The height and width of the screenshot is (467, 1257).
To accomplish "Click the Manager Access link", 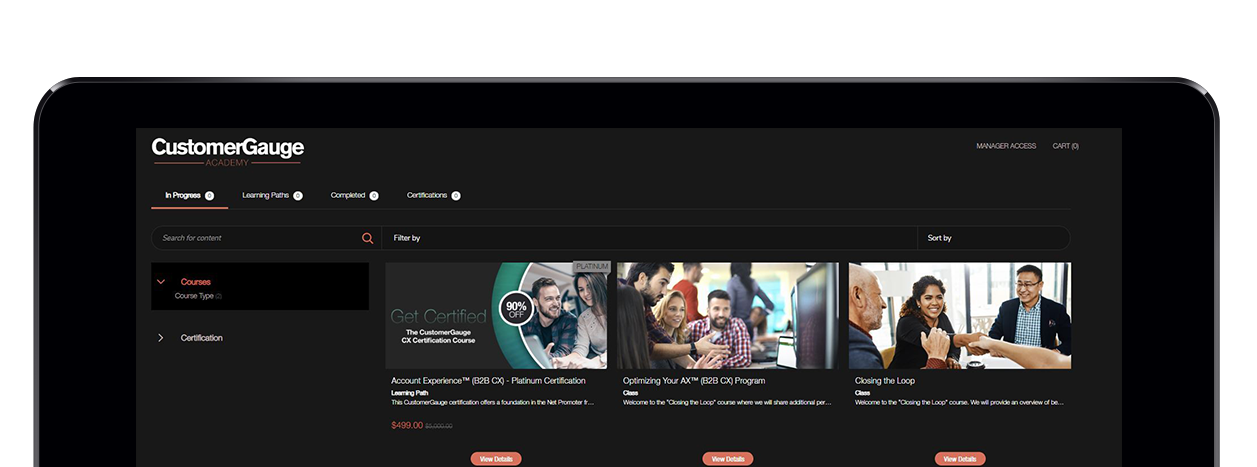I will click(1006, 146).
